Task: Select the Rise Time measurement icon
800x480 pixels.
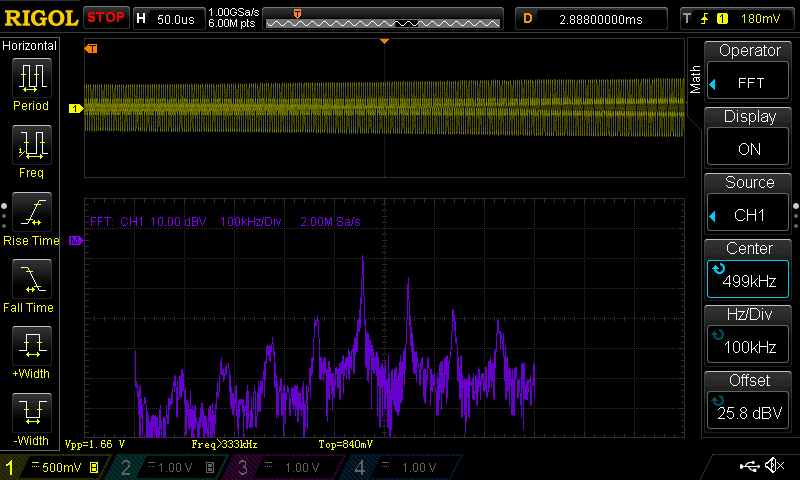Action: point(32,212)
